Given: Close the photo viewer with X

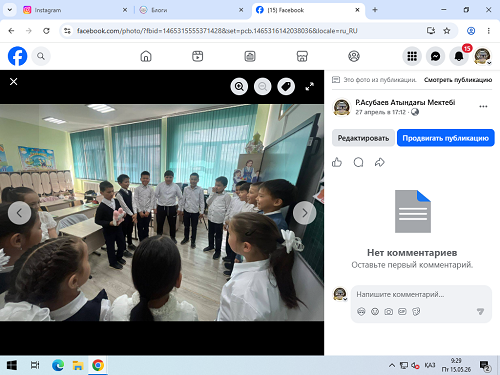Looking at the screenshot, I should click(14, 82).
